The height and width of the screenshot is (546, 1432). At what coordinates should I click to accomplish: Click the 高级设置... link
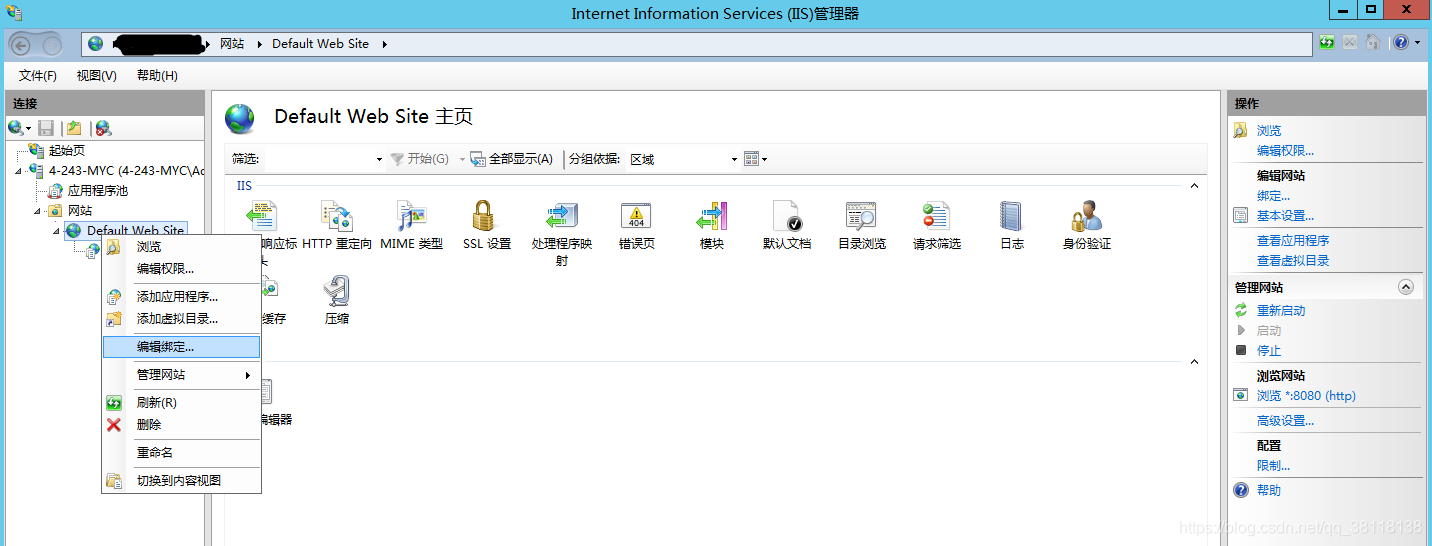click(x=1285, y=421)
